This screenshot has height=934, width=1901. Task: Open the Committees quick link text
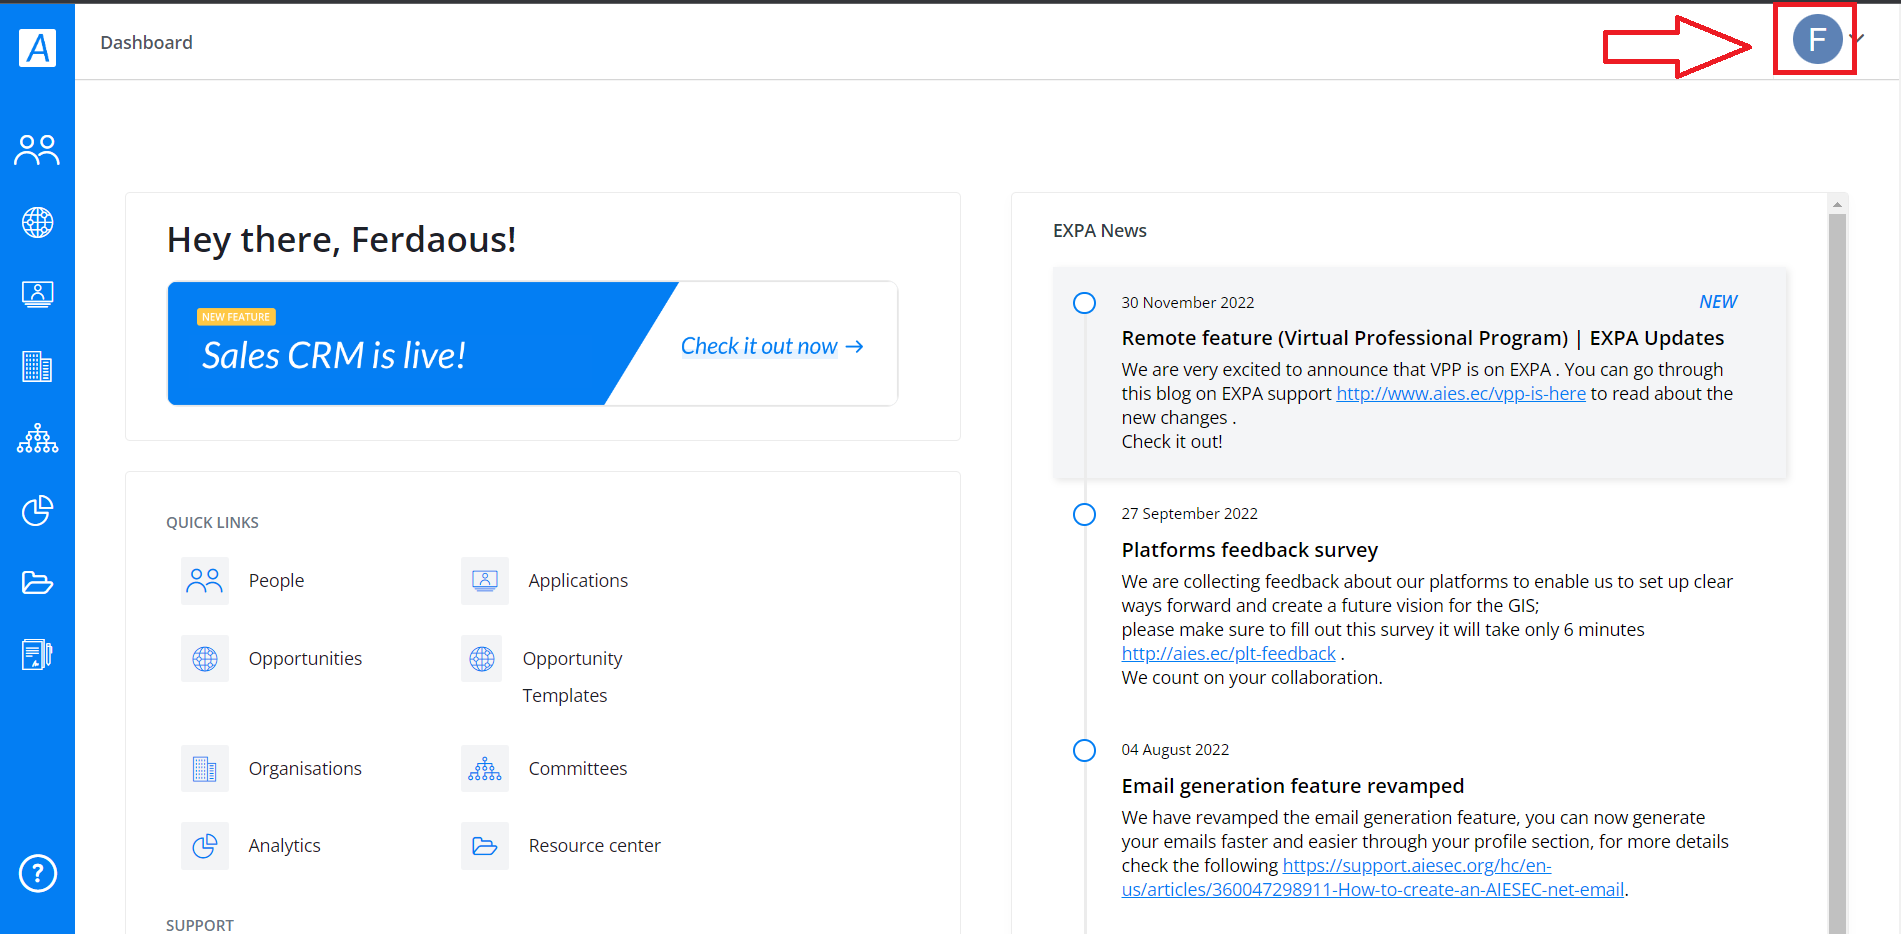click(578, 769)
